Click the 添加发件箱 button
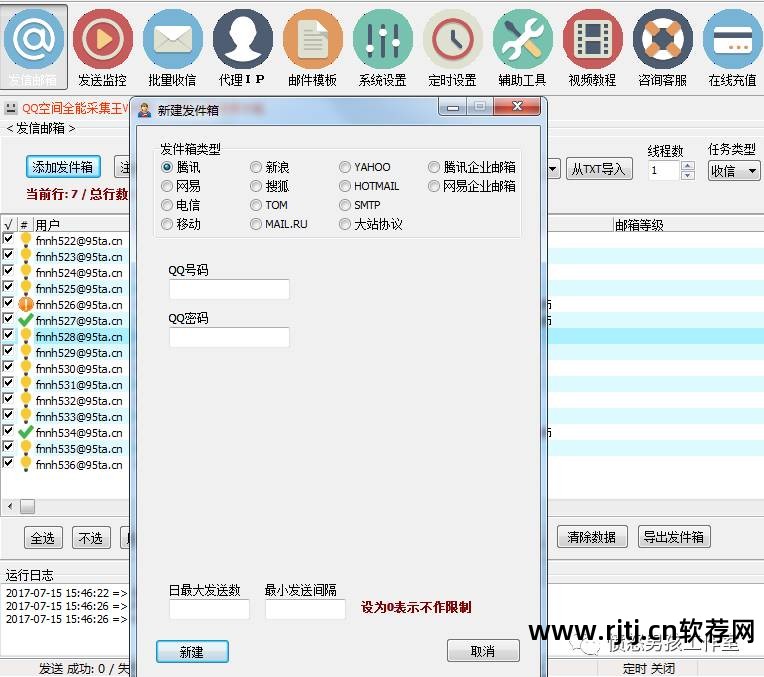764x677 pixels. click(63, 167)
